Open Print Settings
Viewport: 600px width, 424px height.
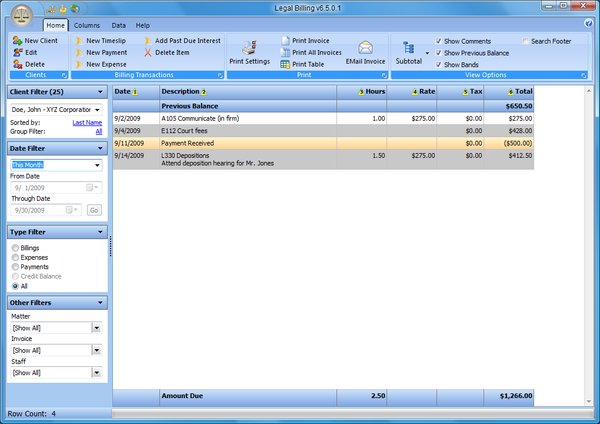(x=249, y=50)
